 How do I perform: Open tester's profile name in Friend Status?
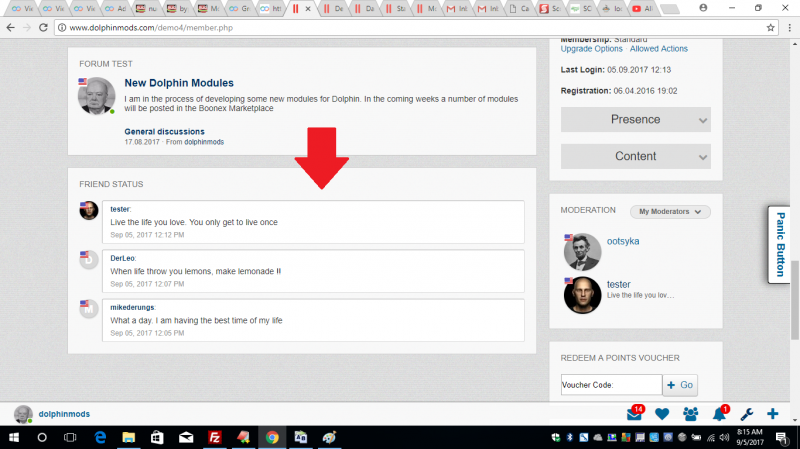120,209
